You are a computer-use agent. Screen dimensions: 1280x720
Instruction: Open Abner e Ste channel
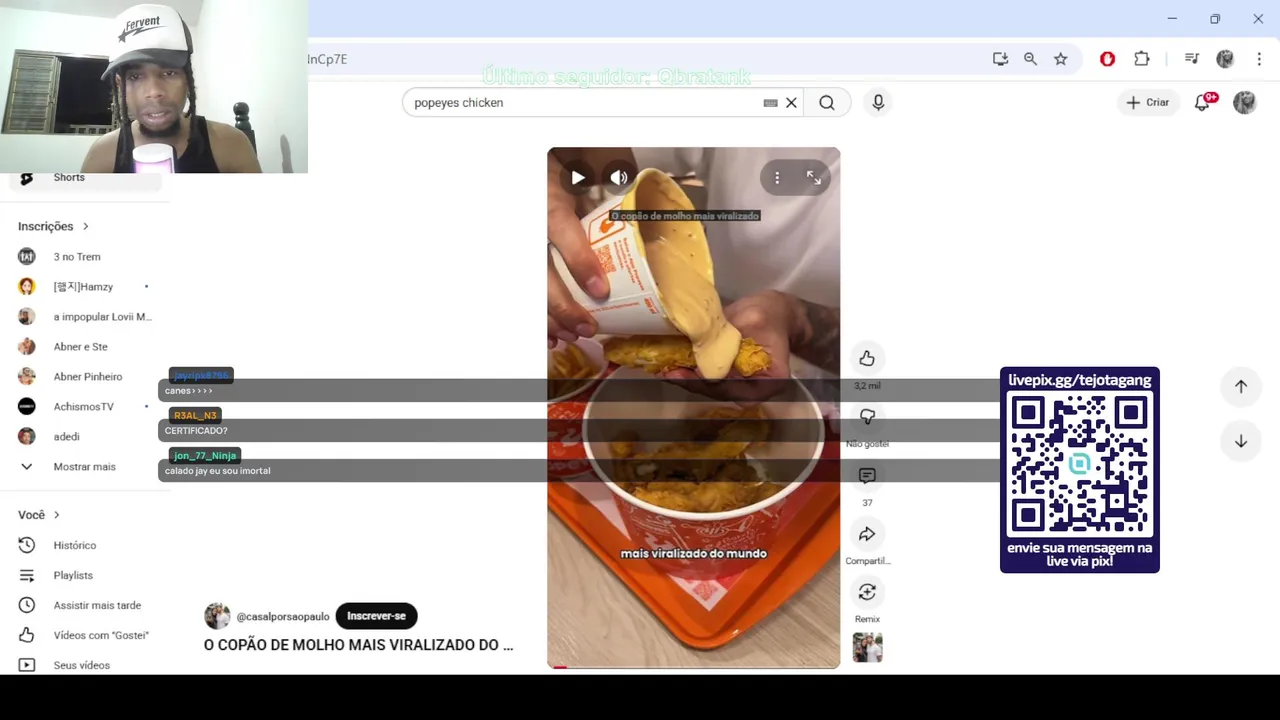(85, 347)
